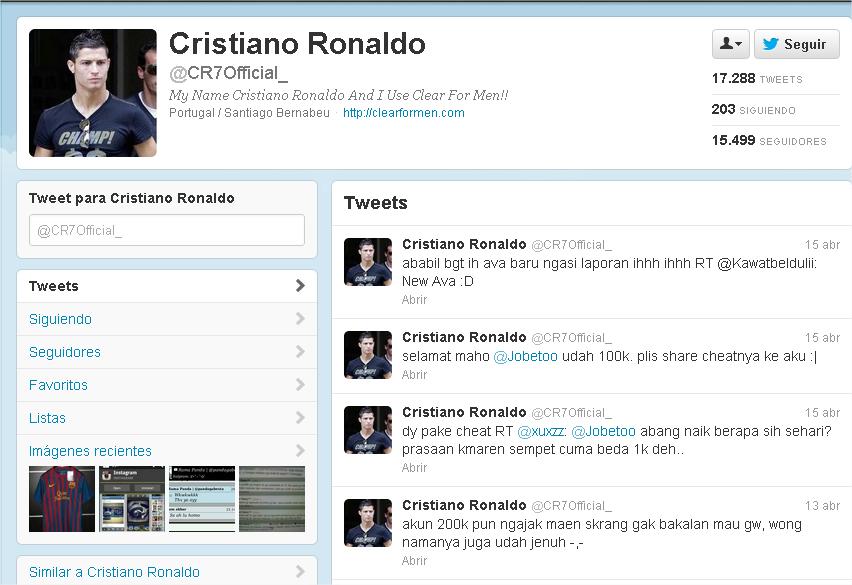Click author name on the 'ababil bgt' tweet
Image resolution: width=852 pixels, height=585 pixels.
[464, 244]
